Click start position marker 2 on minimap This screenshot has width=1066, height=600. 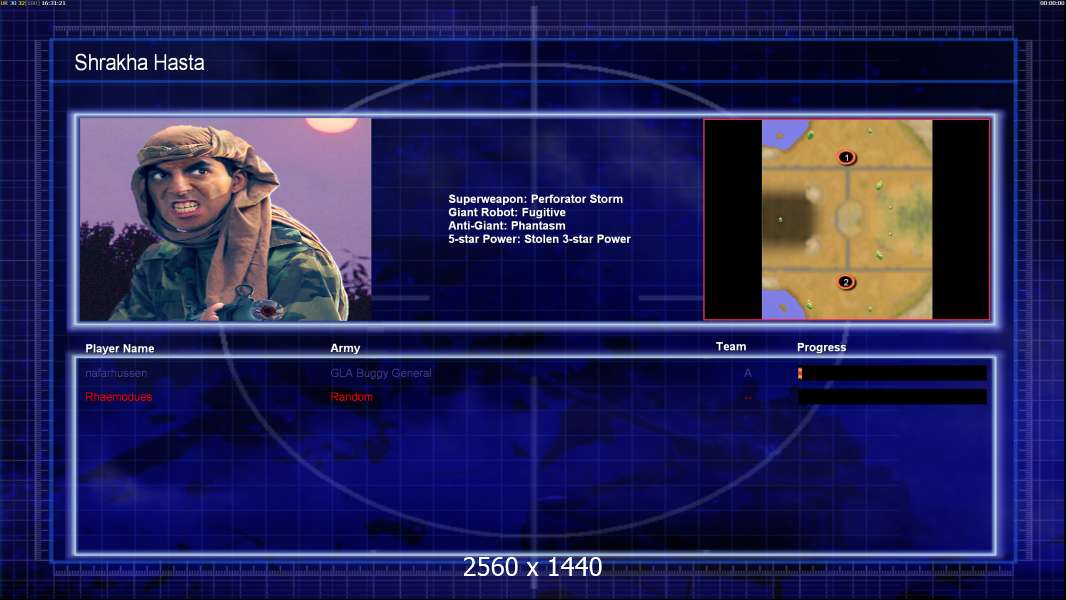[x=846, y=282]
